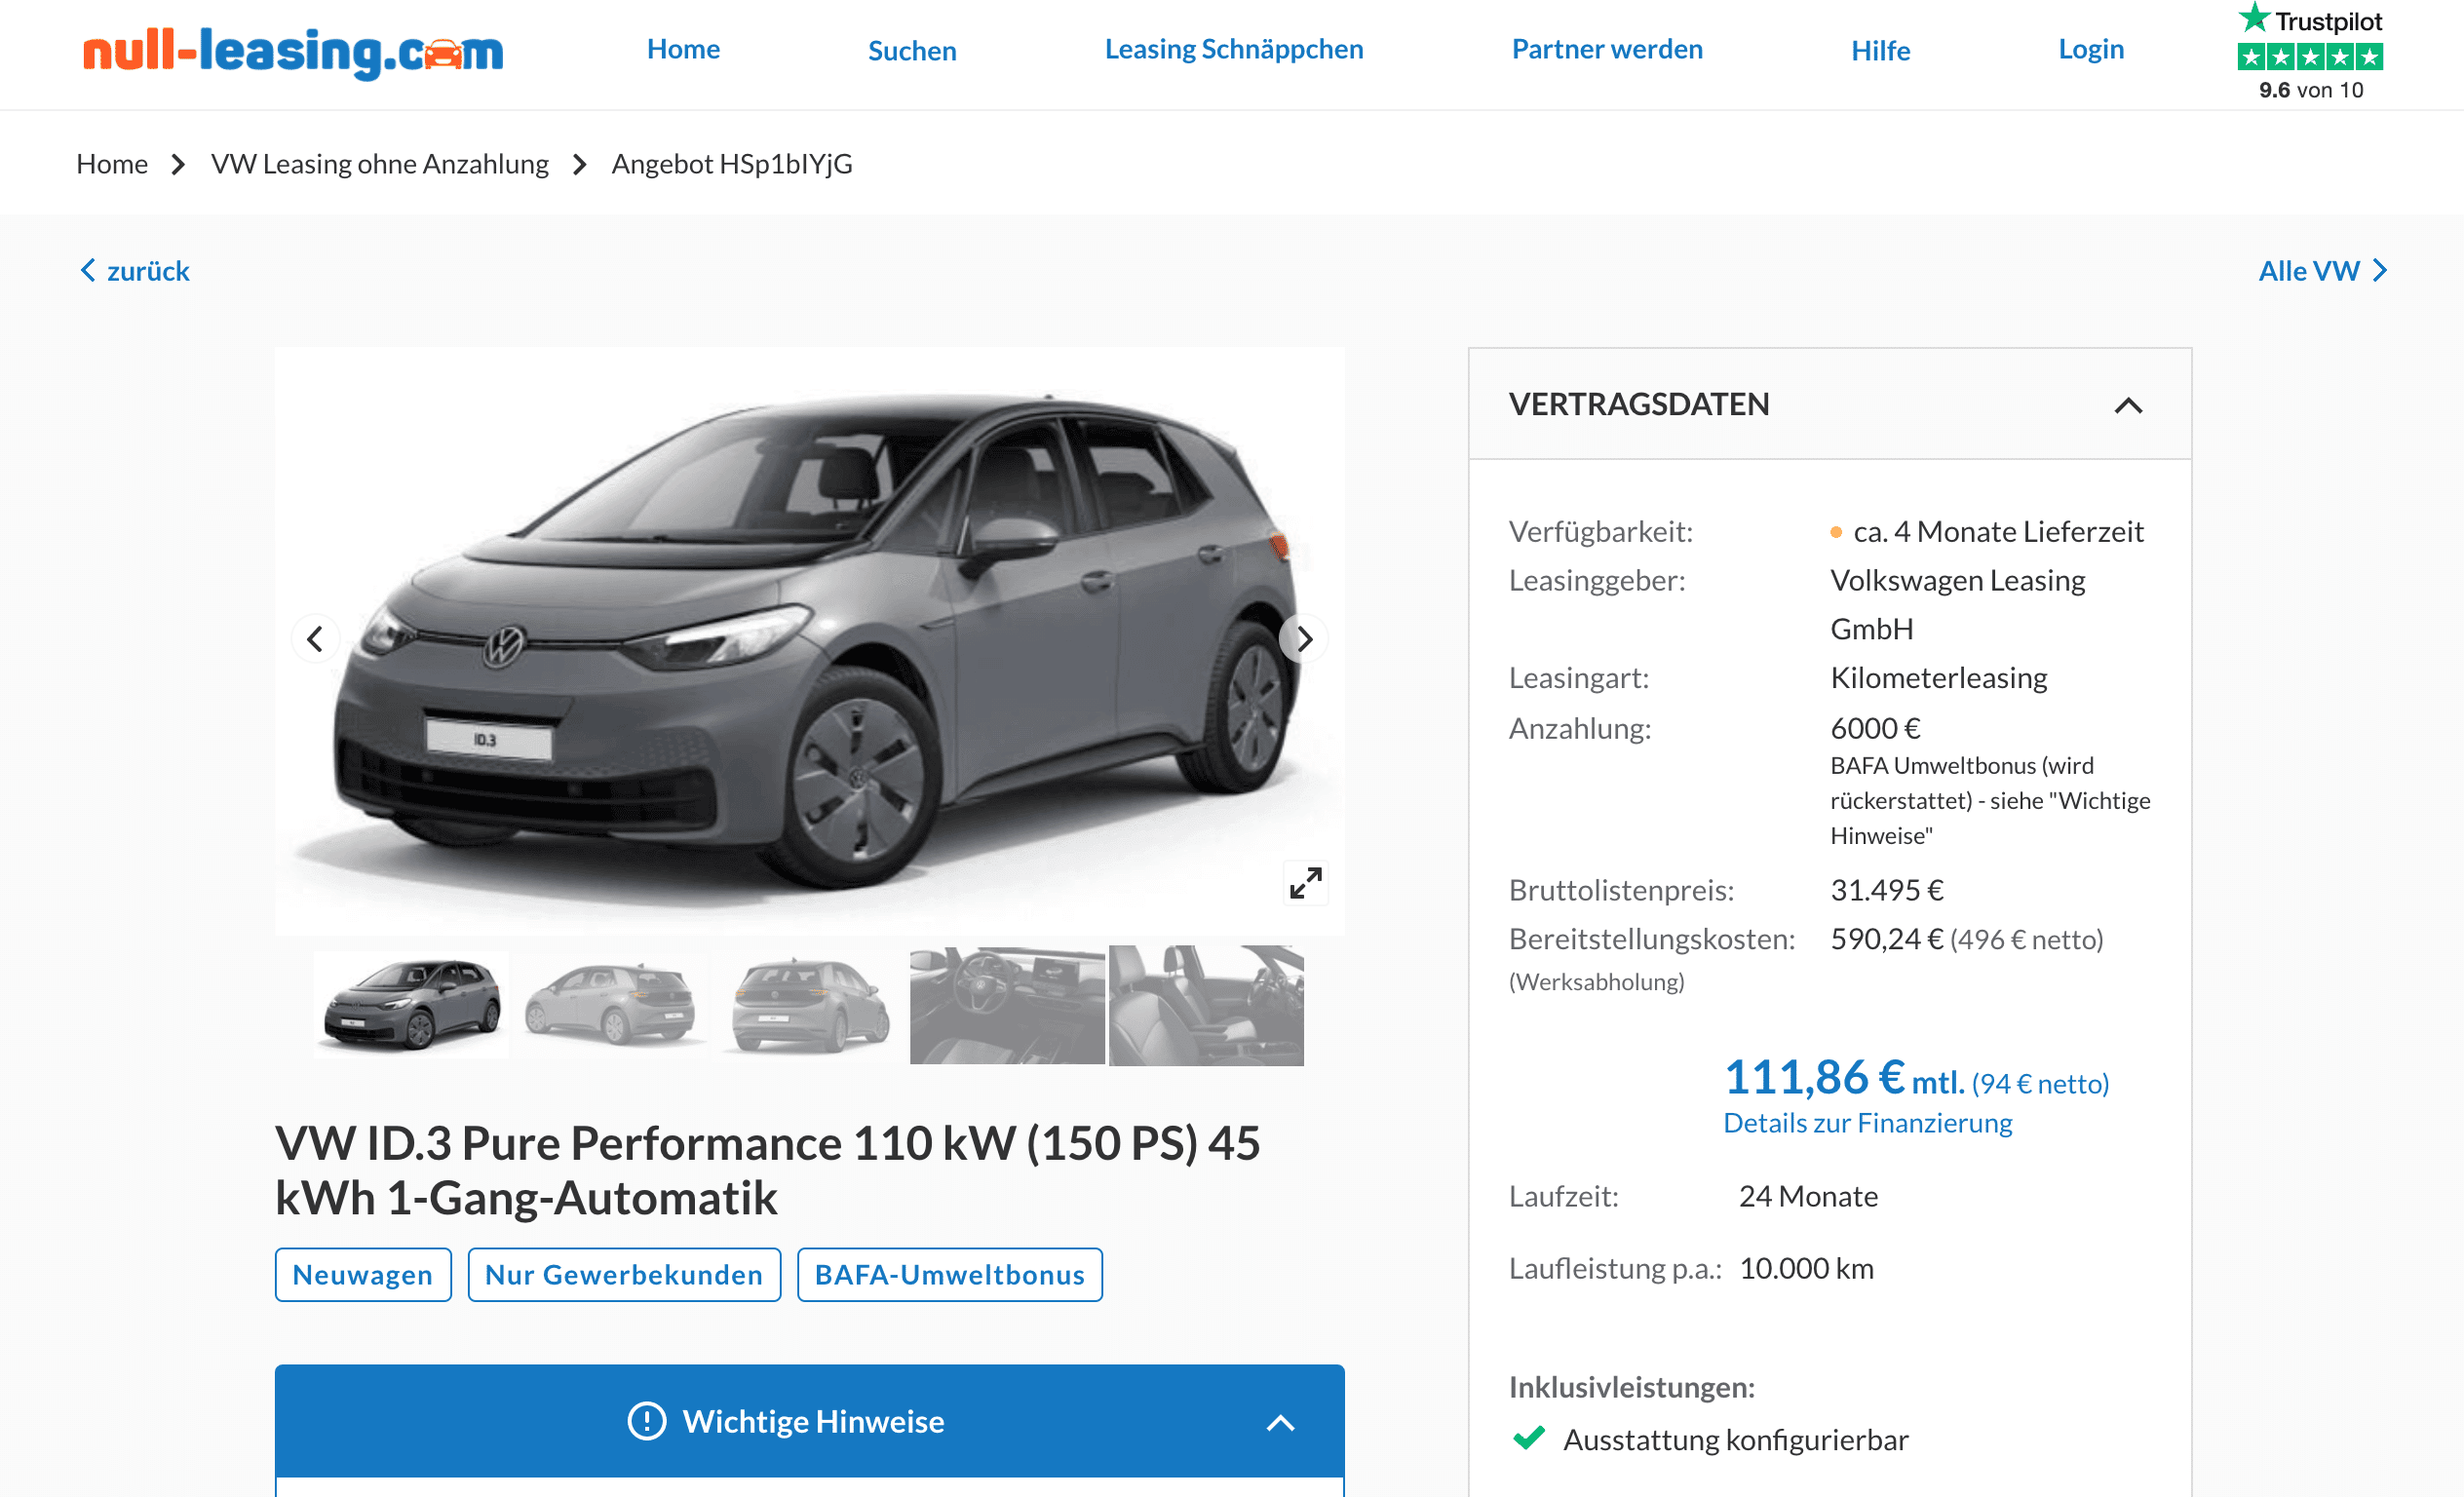This screenshot has height=1497, width=2464.
Task: Select the Angebot HSp1bIYjG breadcrumb text
Action: pyautogui.click(x=732, y=163)
